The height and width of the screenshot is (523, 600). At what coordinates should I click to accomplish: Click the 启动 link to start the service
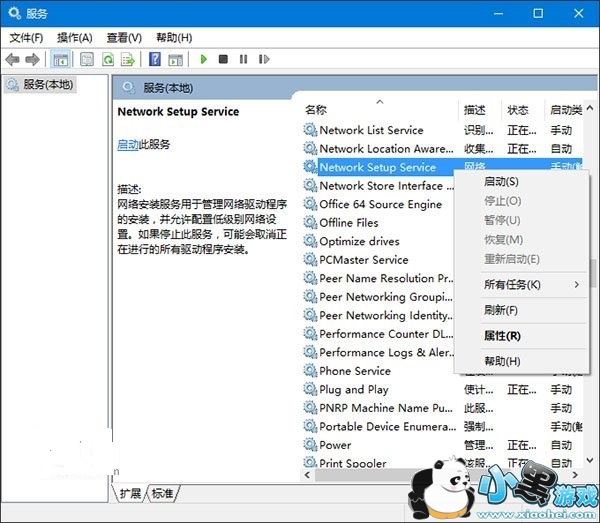[x=127, y=145]
